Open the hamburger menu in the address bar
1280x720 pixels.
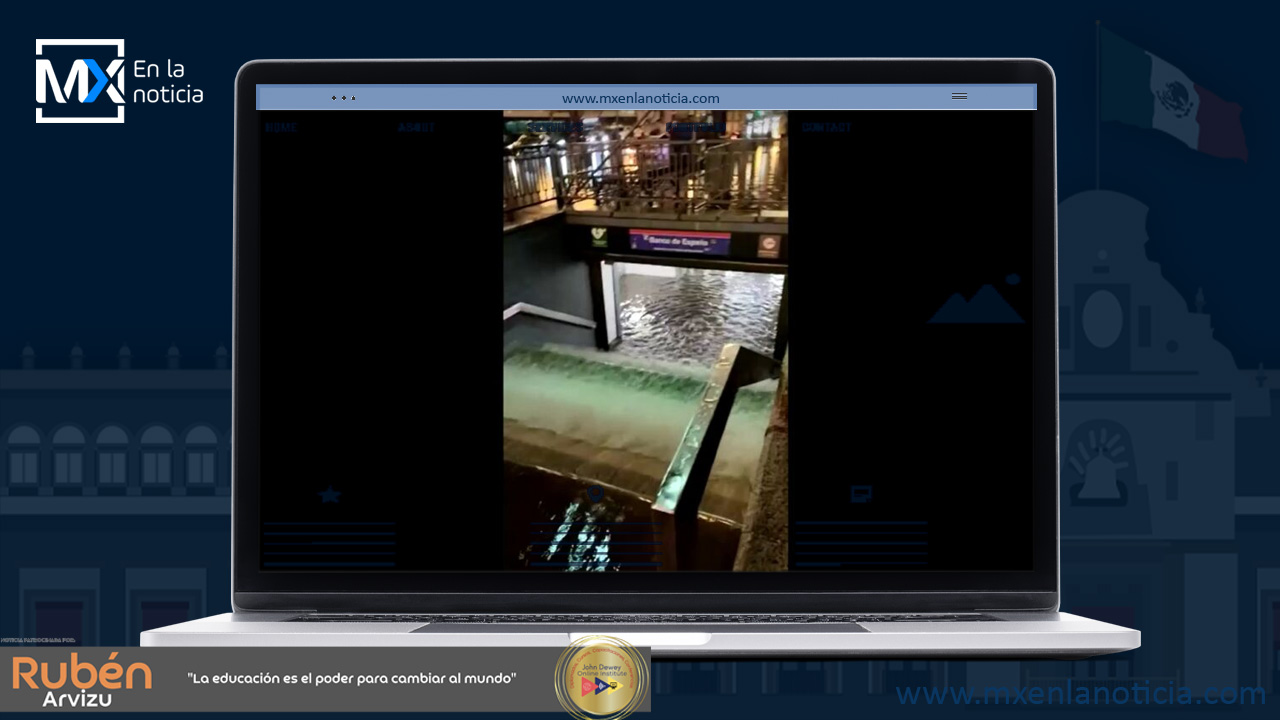point(959,97)
